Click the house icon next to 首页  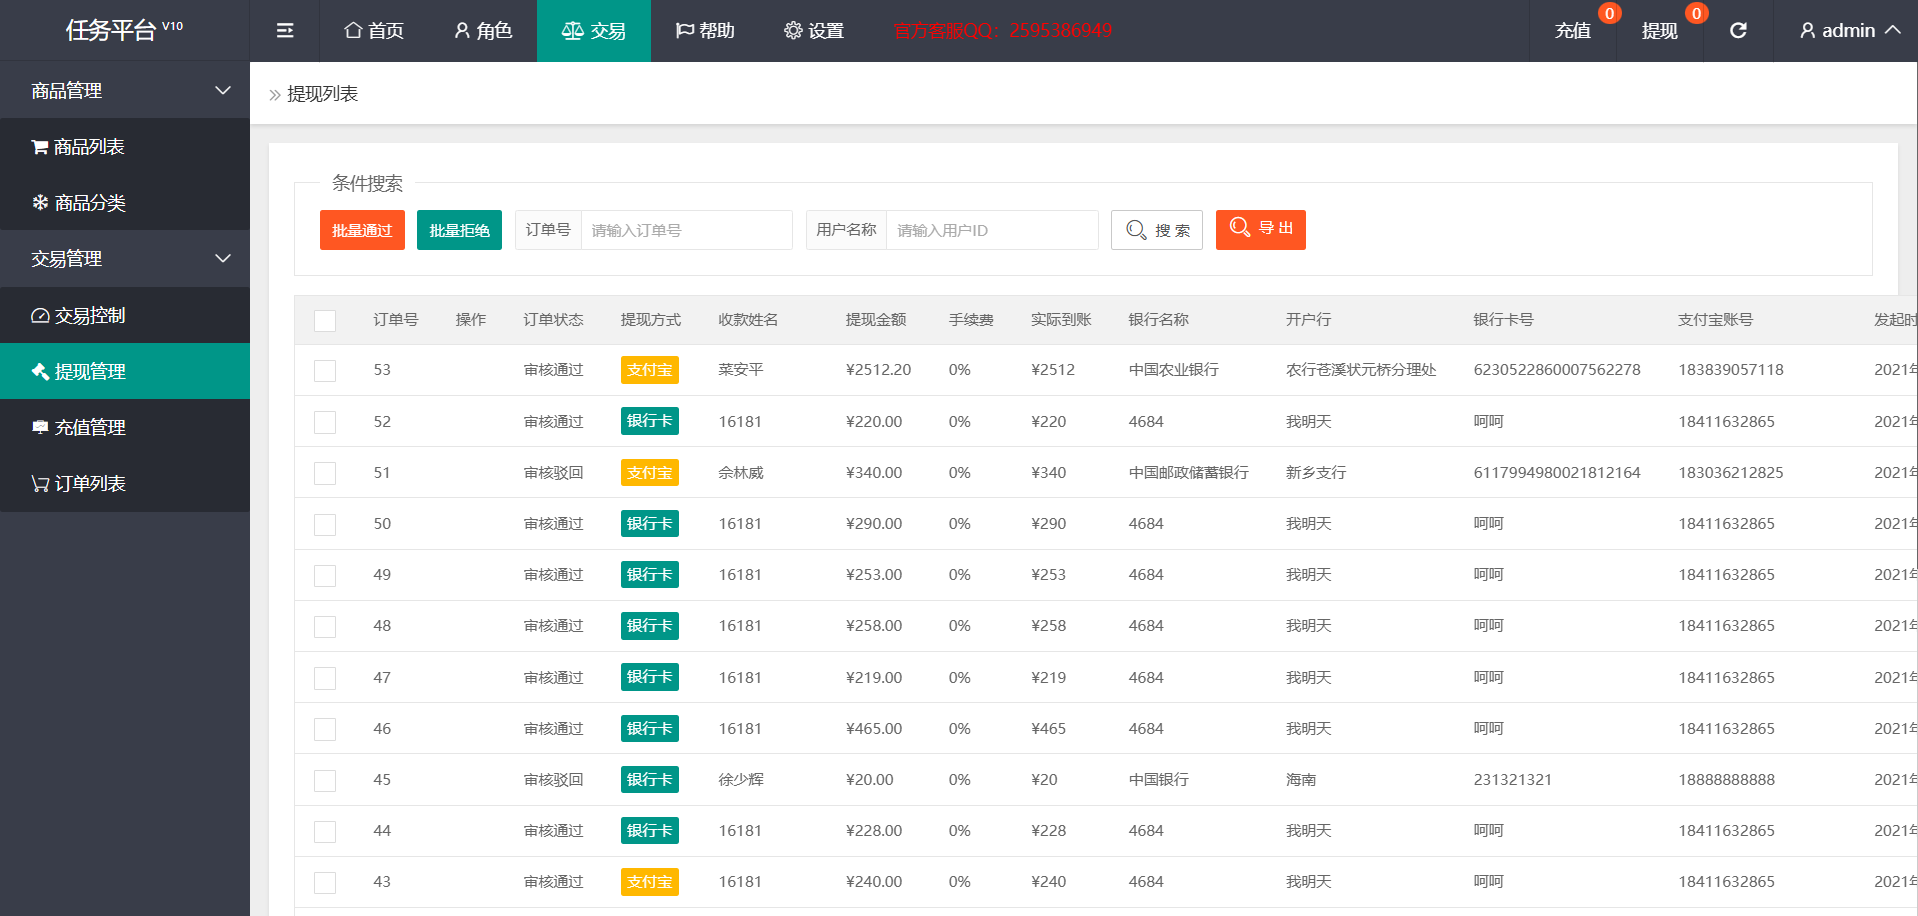pyautogui.click(x=353, y=30)
